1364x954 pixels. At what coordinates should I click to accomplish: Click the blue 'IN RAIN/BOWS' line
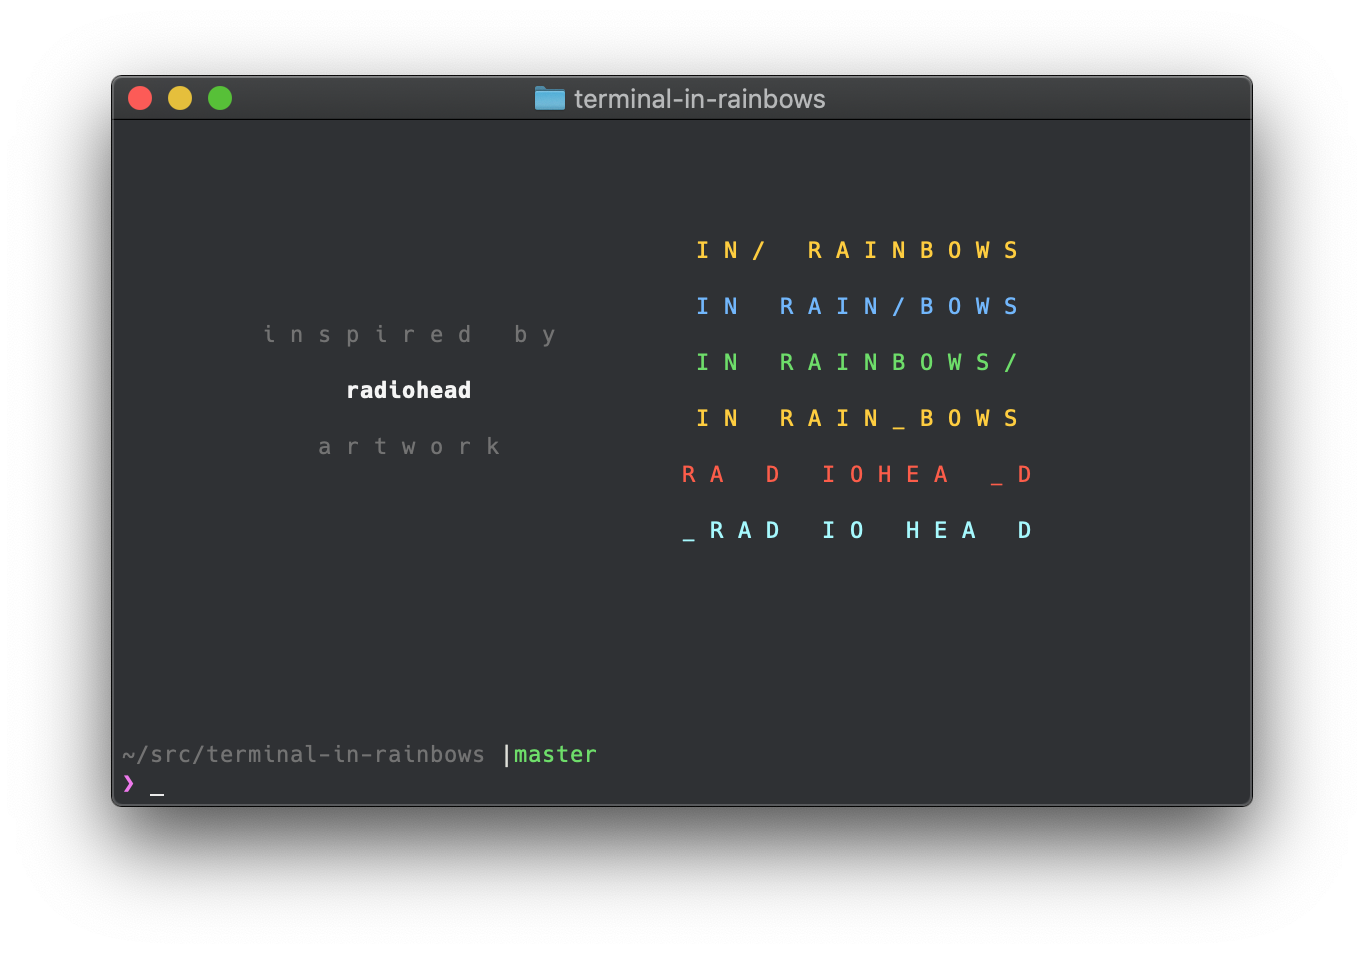857,306
